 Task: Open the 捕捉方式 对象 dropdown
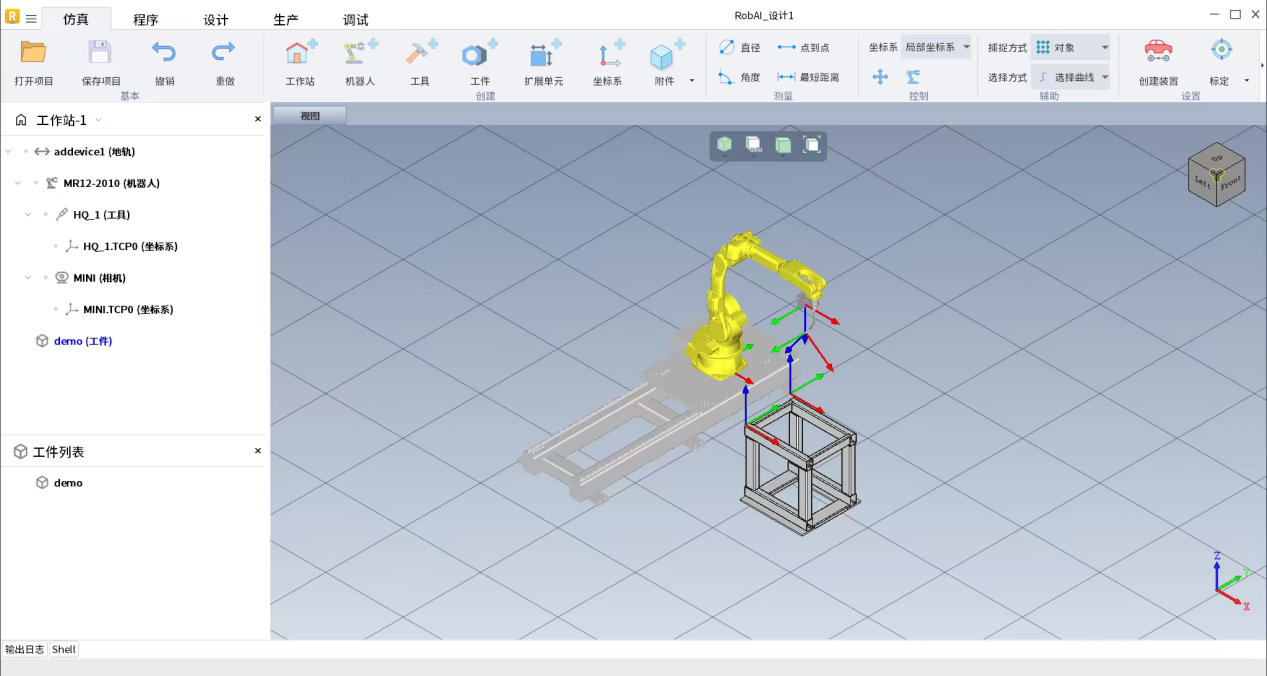(x=1071, y=47)
